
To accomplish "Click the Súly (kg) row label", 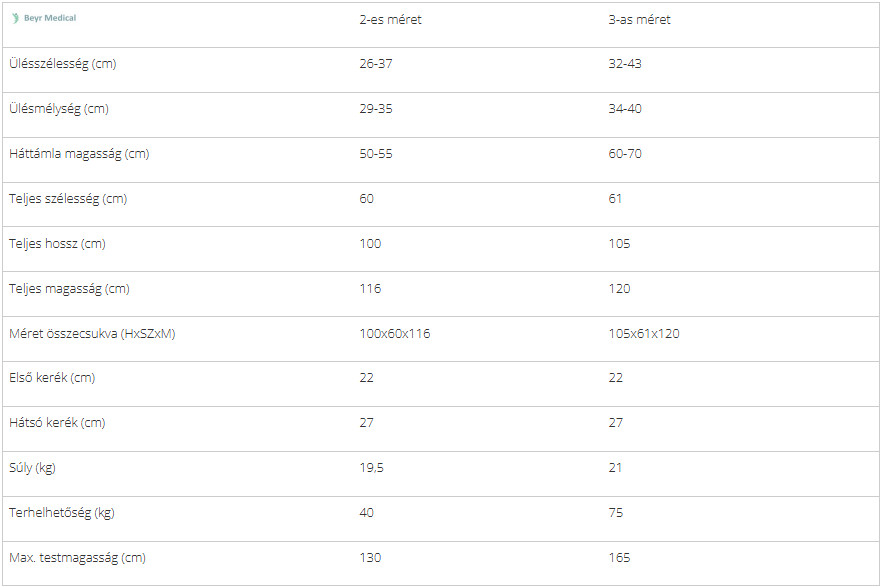I will click(33, 468).
